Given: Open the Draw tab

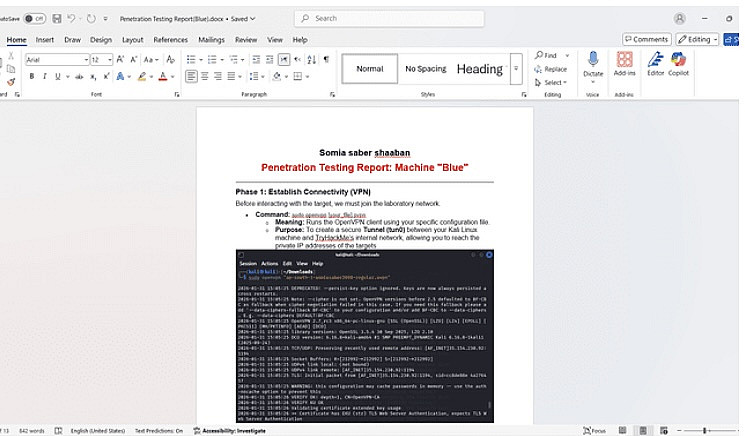Looking at the screenshot, I should tap(72, 40).
